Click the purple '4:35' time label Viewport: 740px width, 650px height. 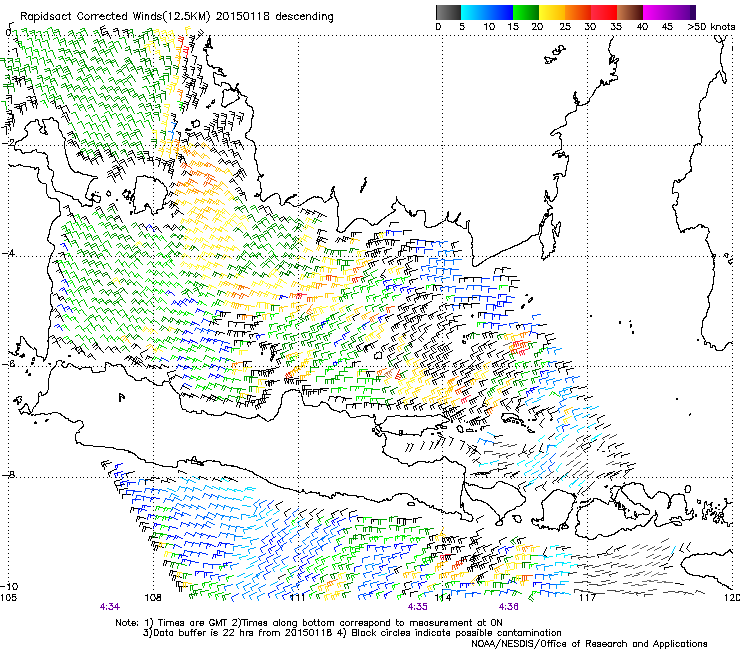[417, 607]
